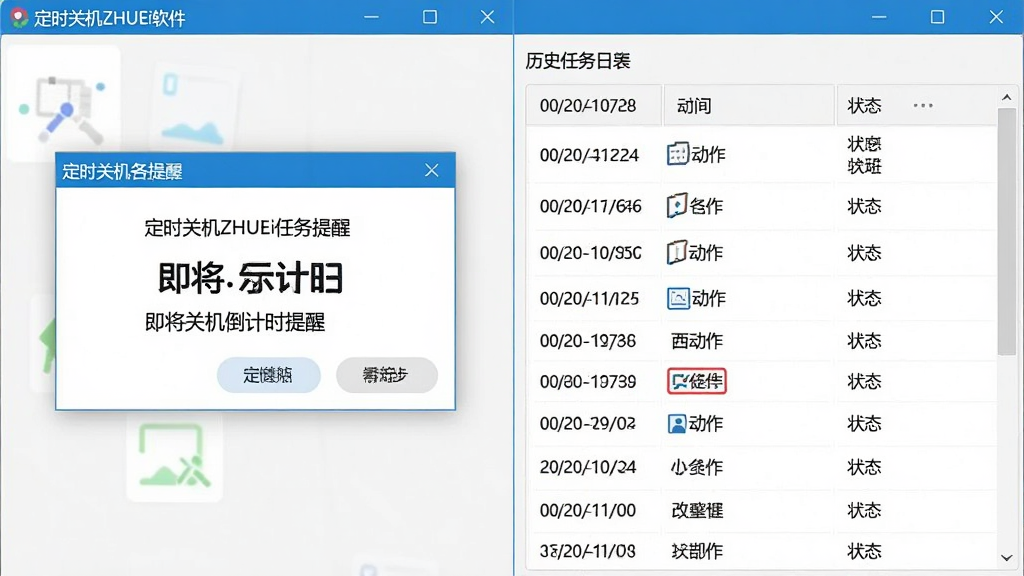This screenshot has height=576, width=1024.
Task: Minimize the left 定时关机 window
Action: coord(372,17)
